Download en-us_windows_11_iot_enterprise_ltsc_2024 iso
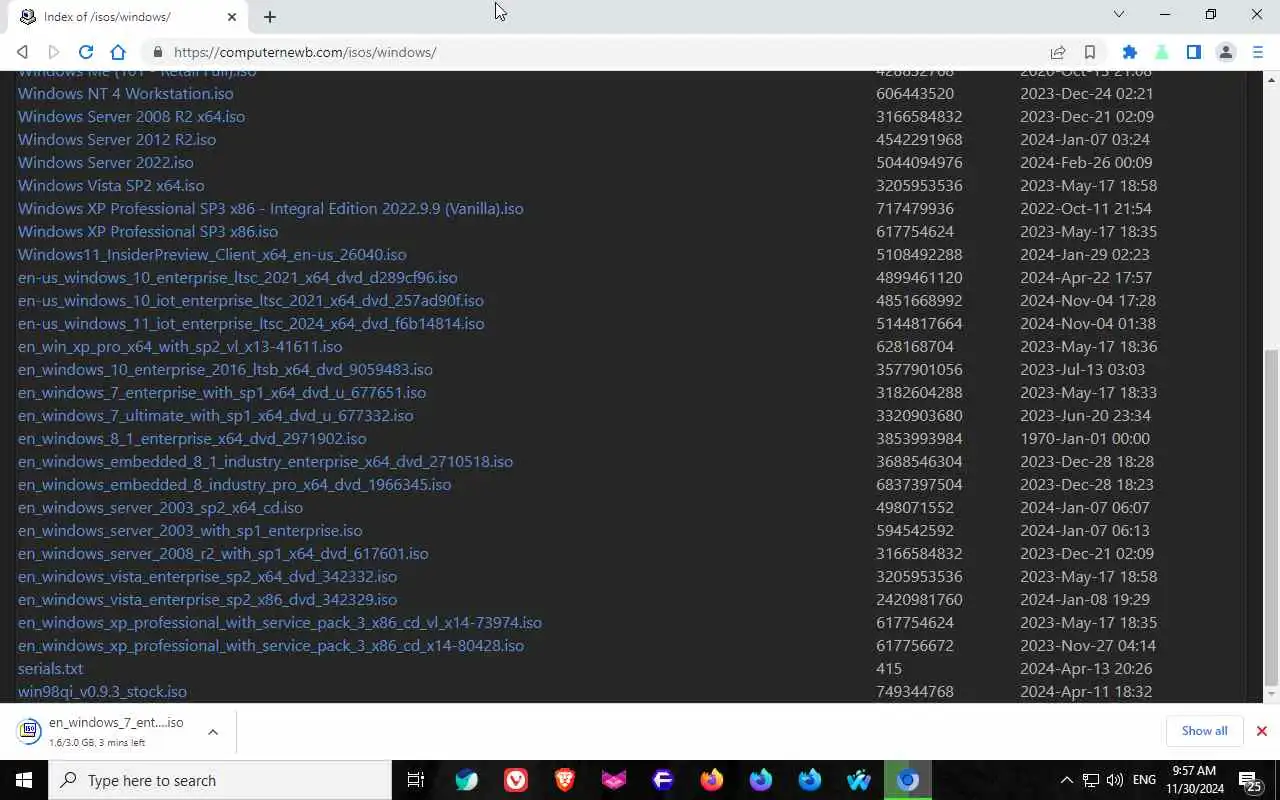Screen dimensions: 1280x800 click(251, 323)
